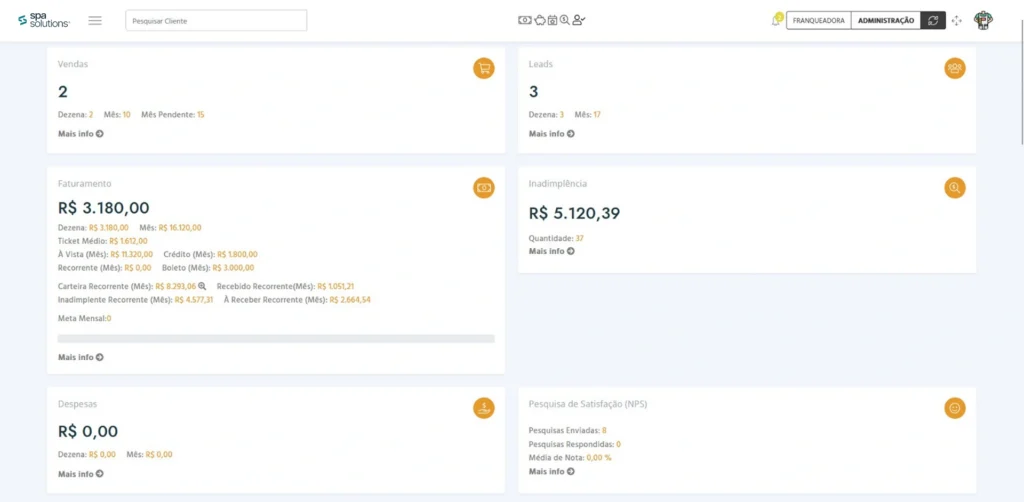The width and height of the screenshot is (1024, 502).
Task: Click the user check icon
Action: point(579,20)
